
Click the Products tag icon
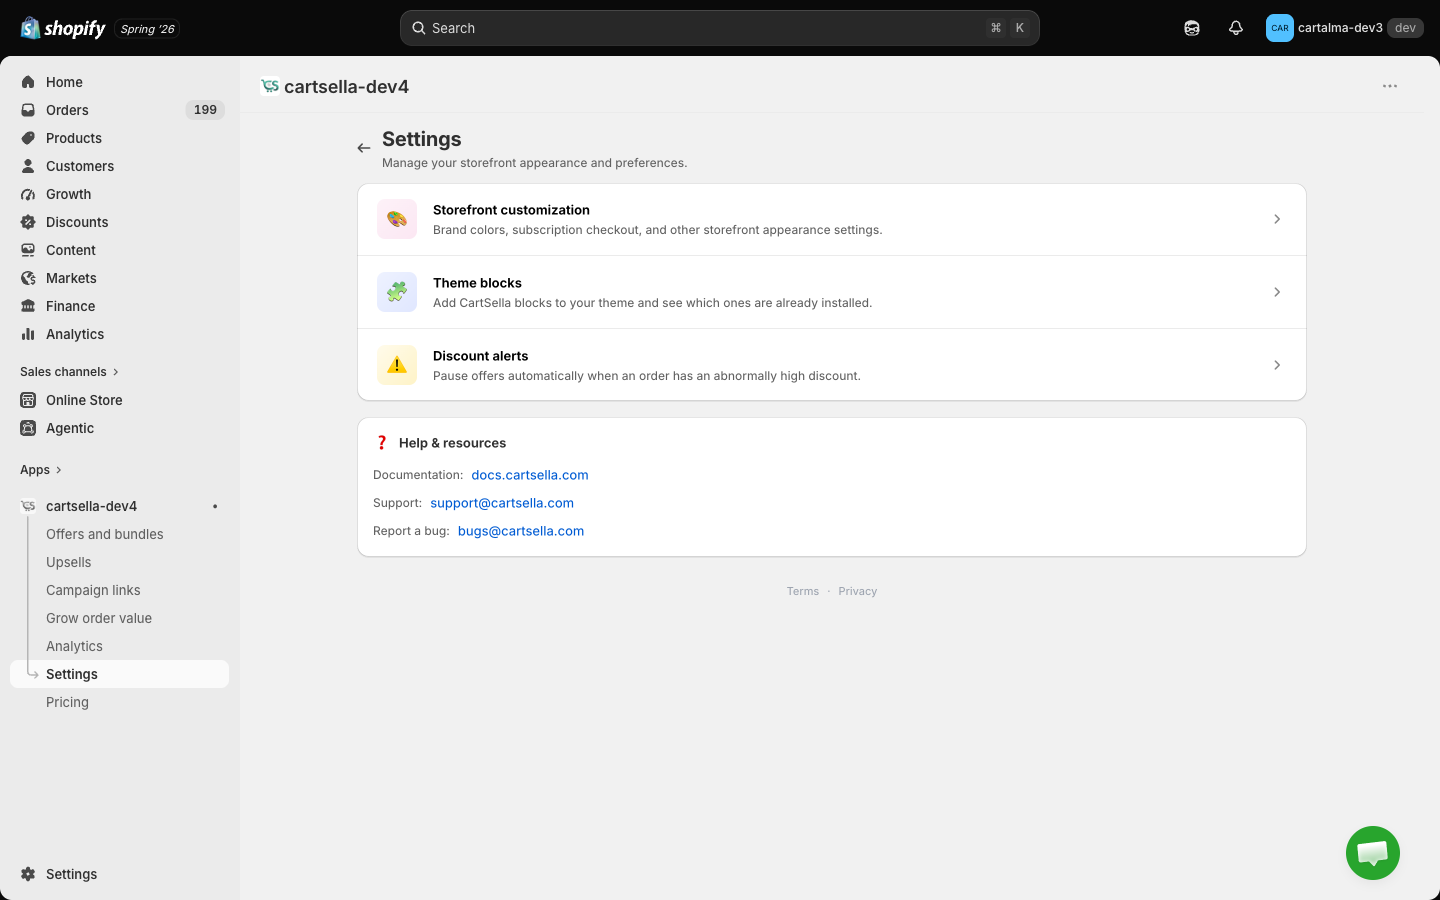(28, 138)
